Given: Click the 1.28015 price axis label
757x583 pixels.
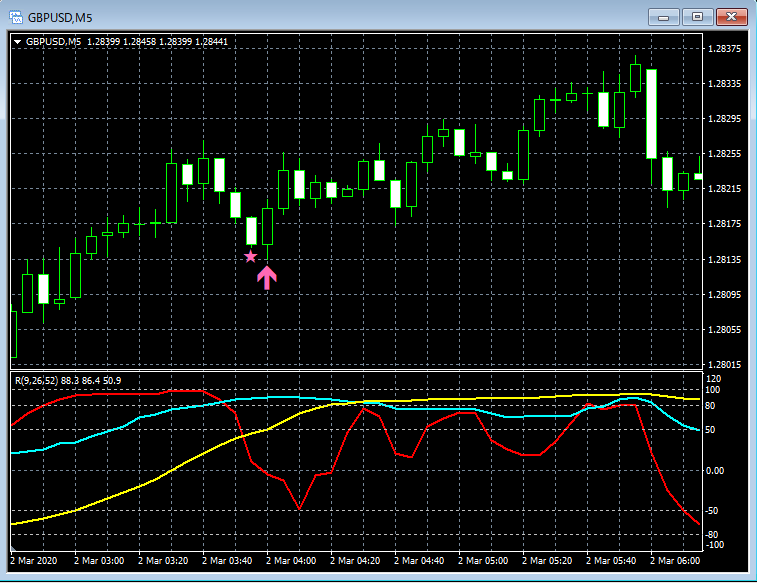Looking at the screenshot, I should coord(723,365).
